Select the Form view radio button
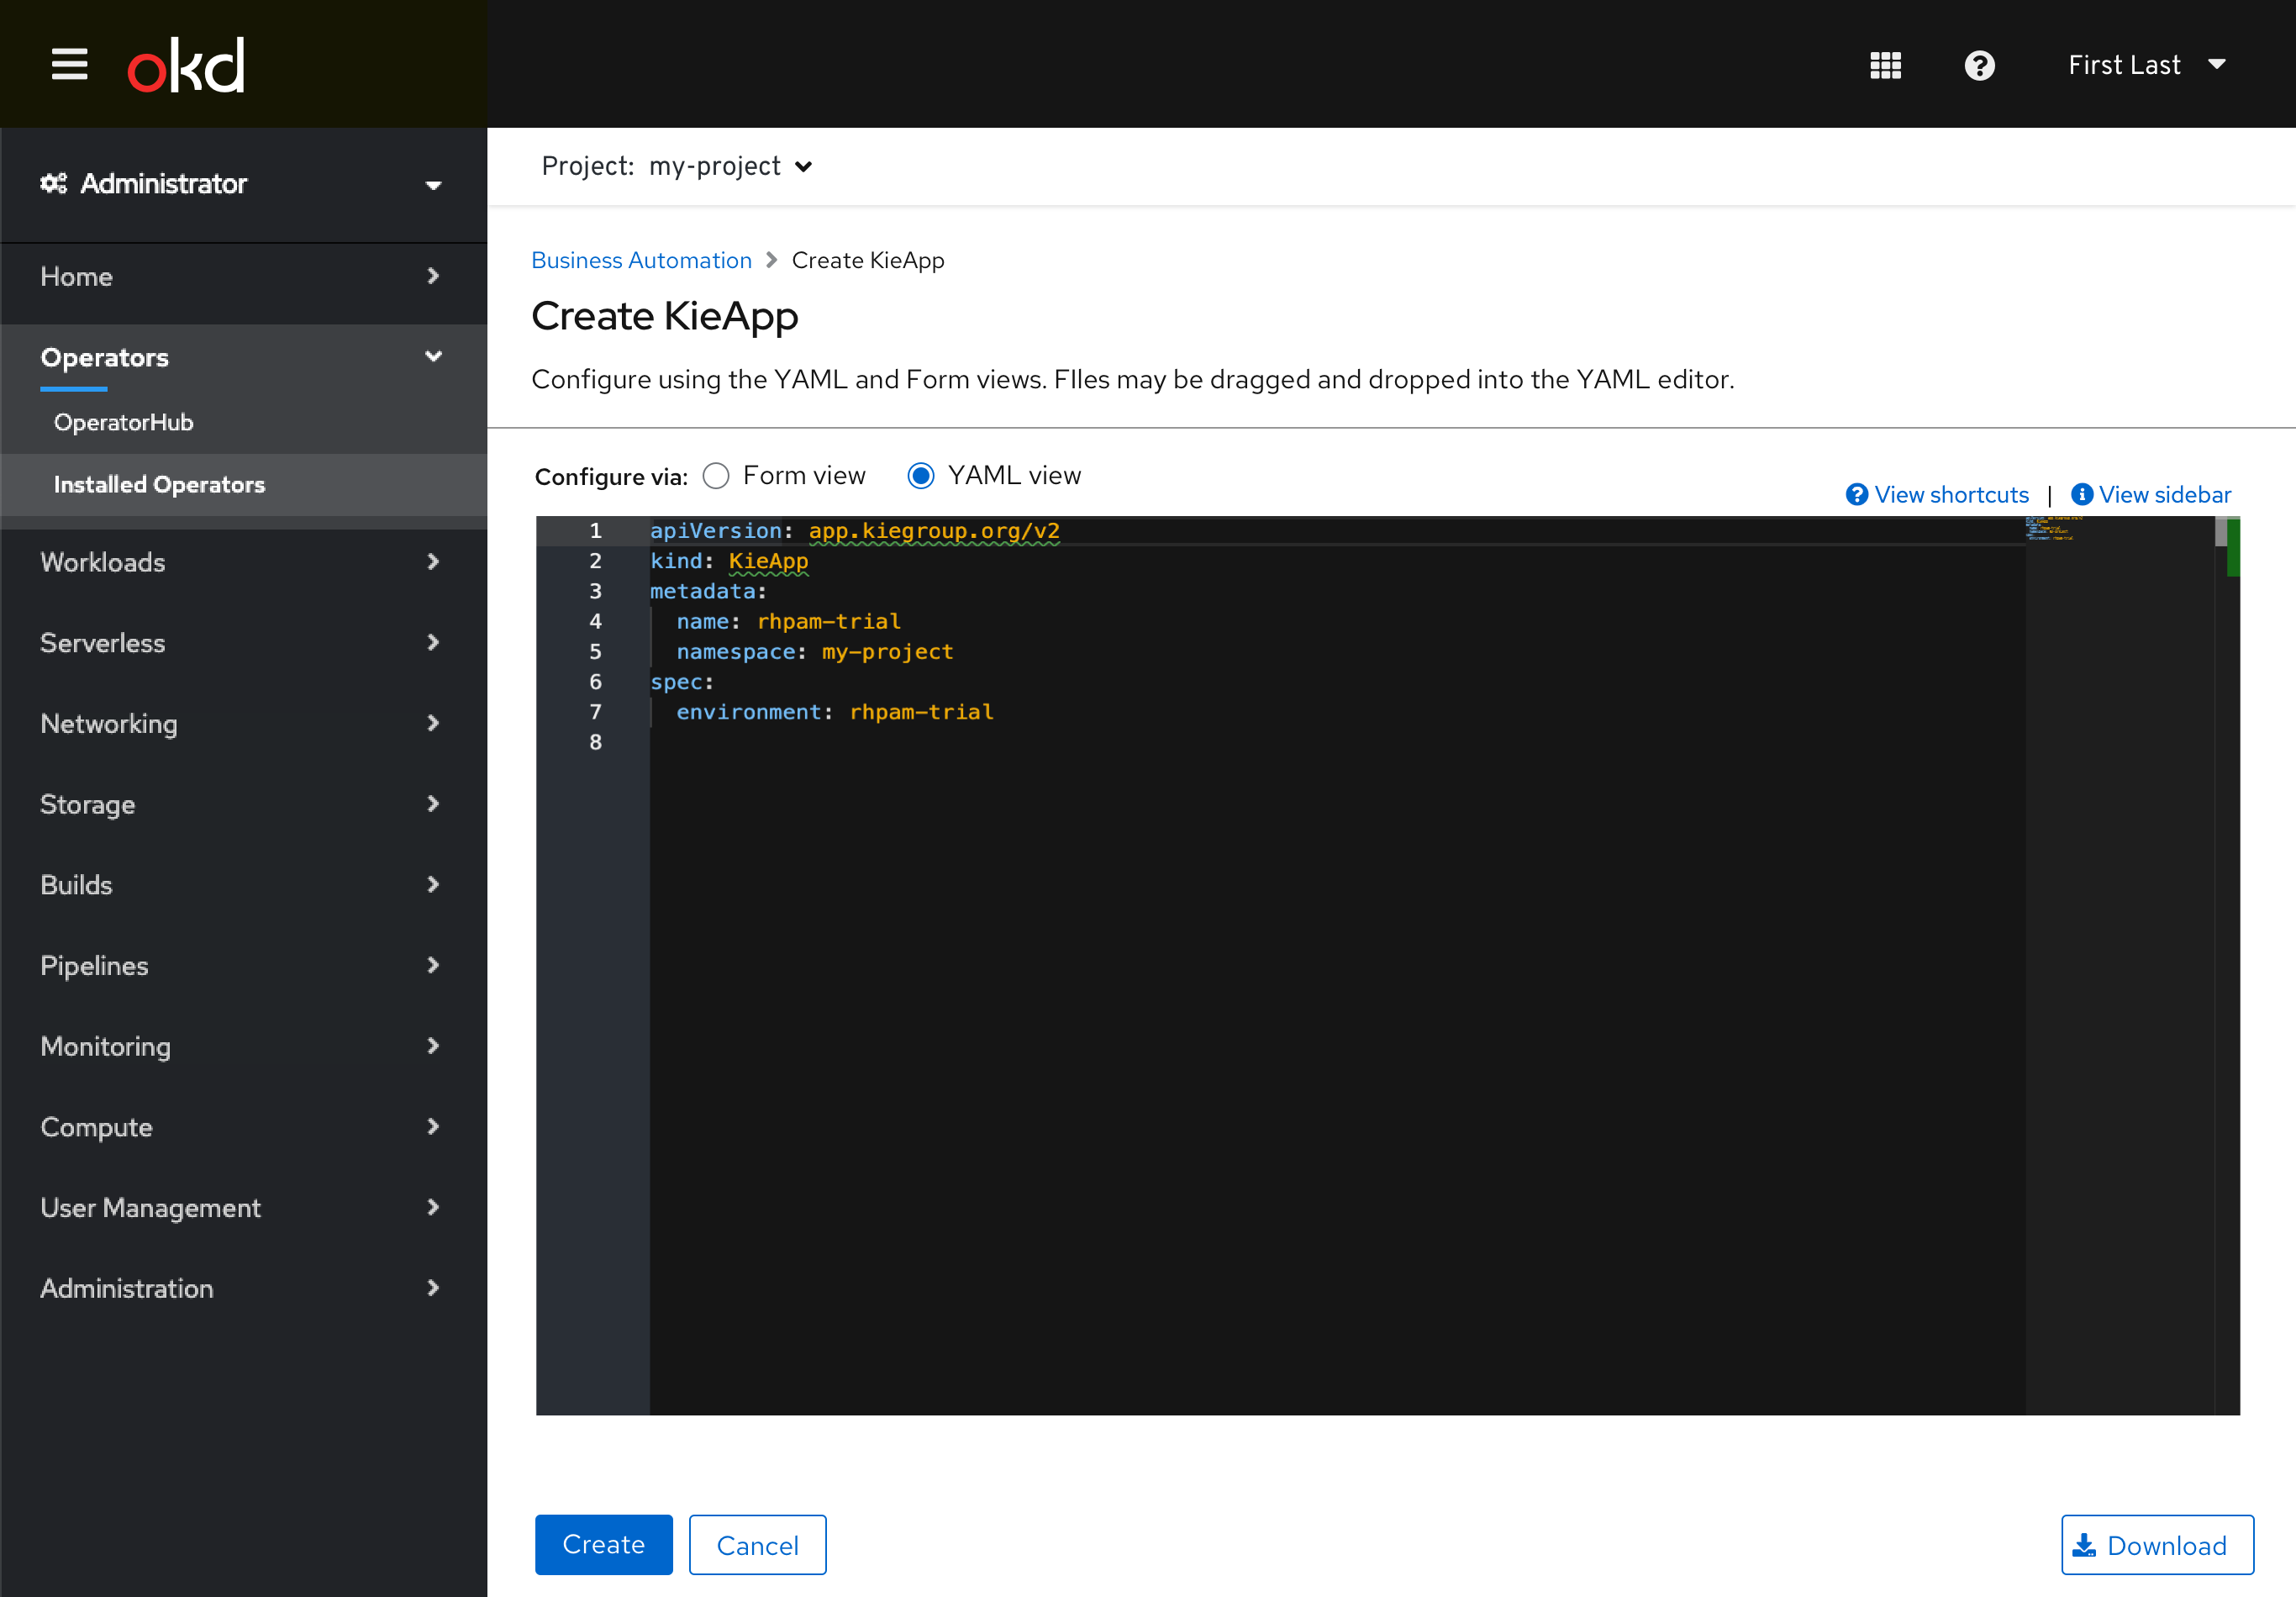The height and width of the screenshot is (1597, 2296). [717, 477]
